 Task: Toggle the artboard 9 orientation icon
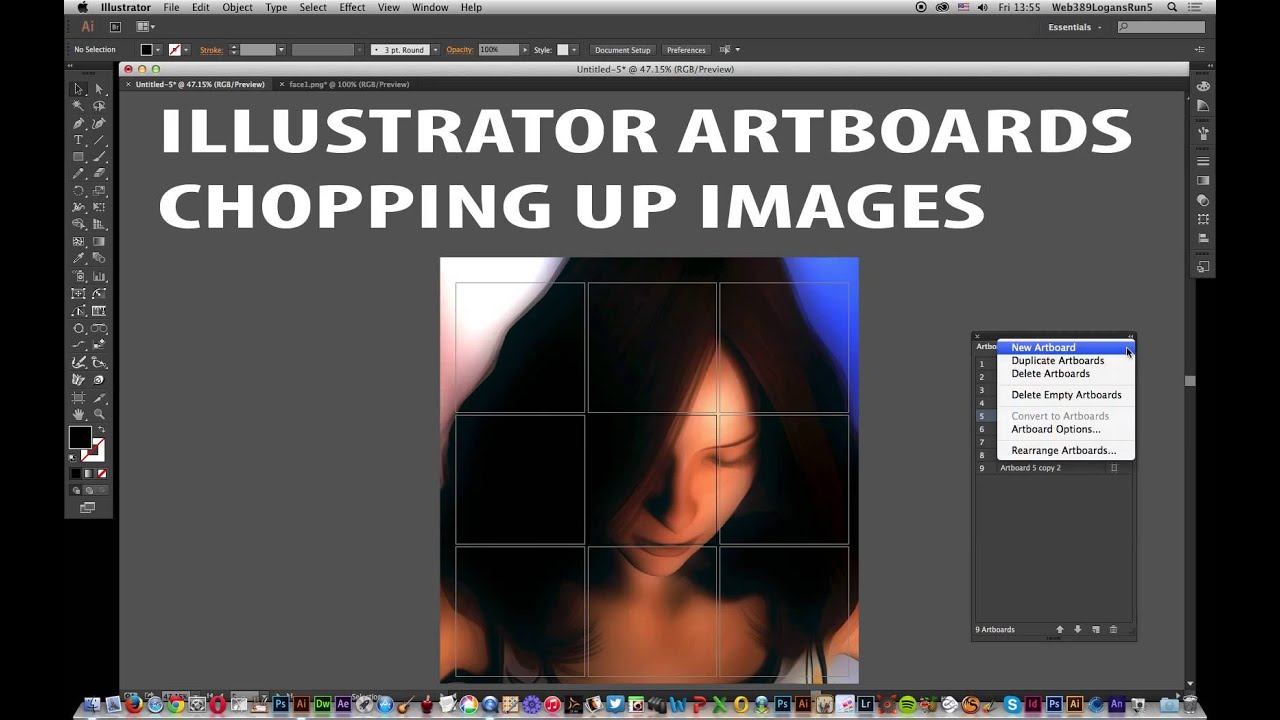(x=1114, y=468)
